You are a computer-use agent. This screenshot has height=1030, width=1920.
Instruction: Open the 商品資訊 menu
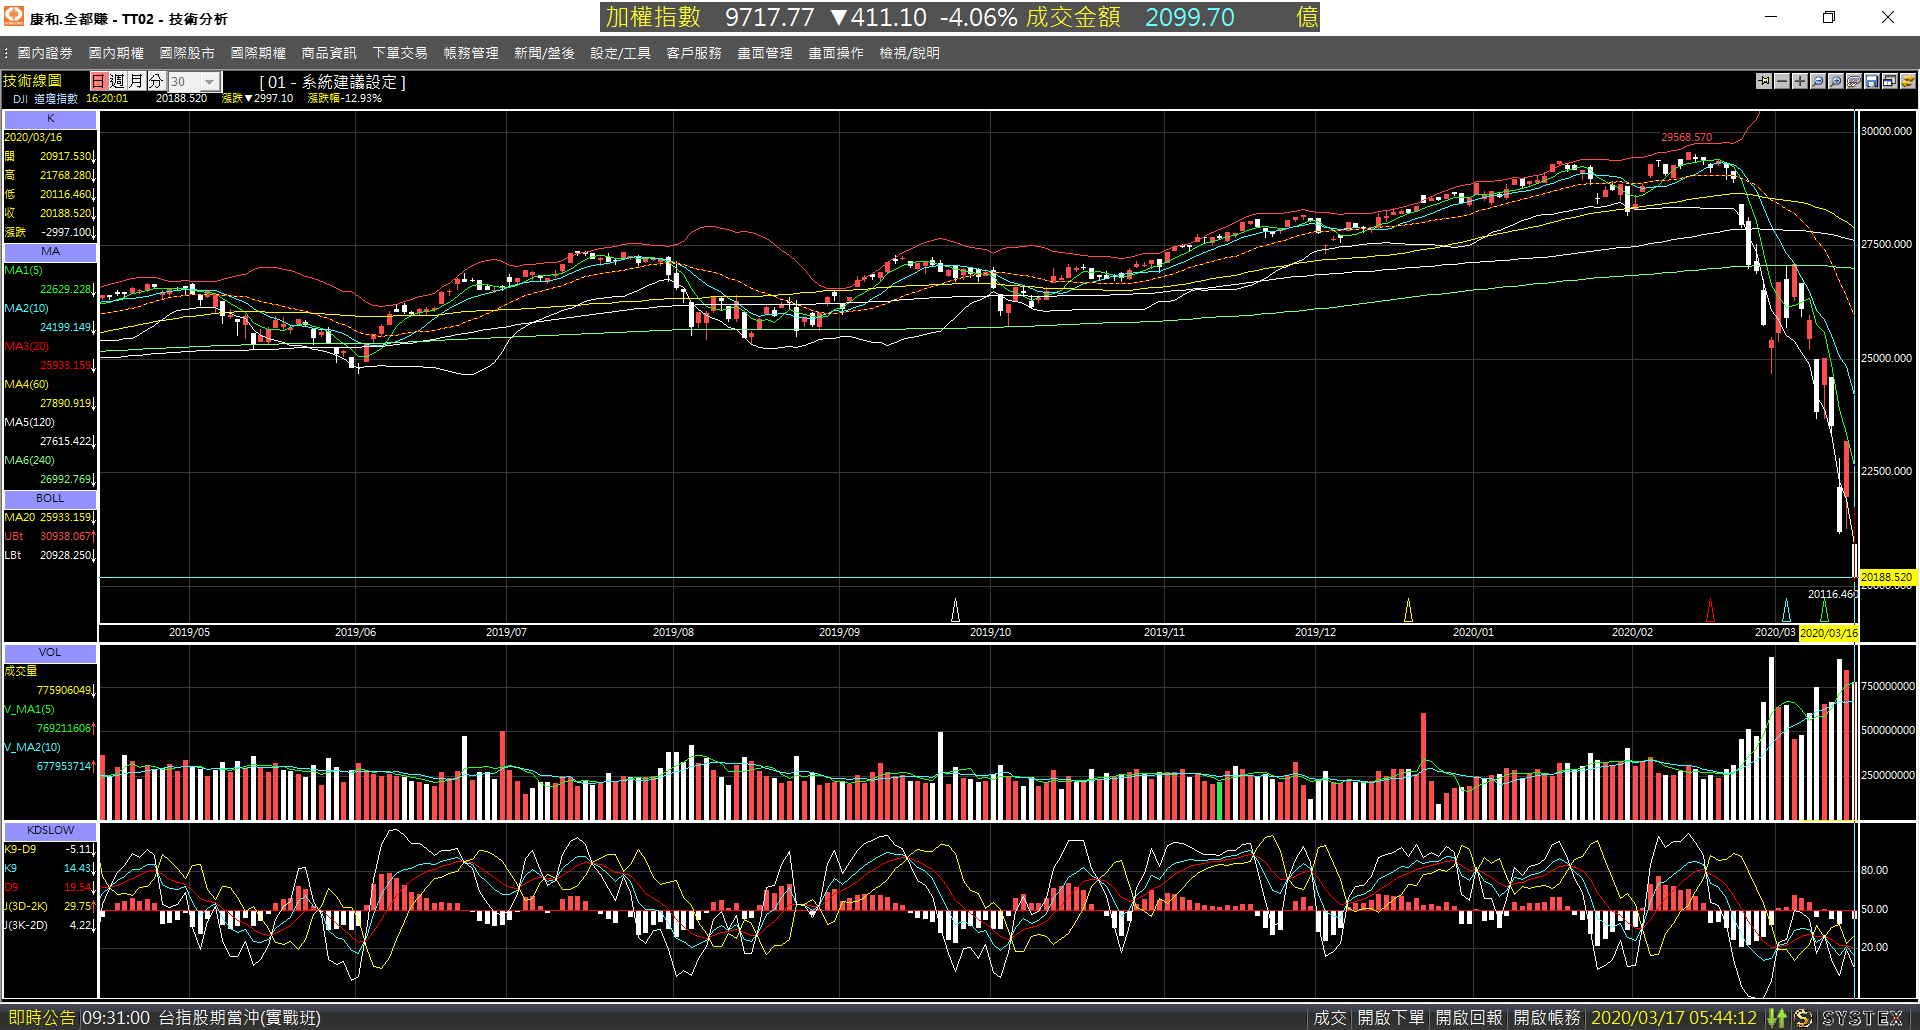click(329, 53)
